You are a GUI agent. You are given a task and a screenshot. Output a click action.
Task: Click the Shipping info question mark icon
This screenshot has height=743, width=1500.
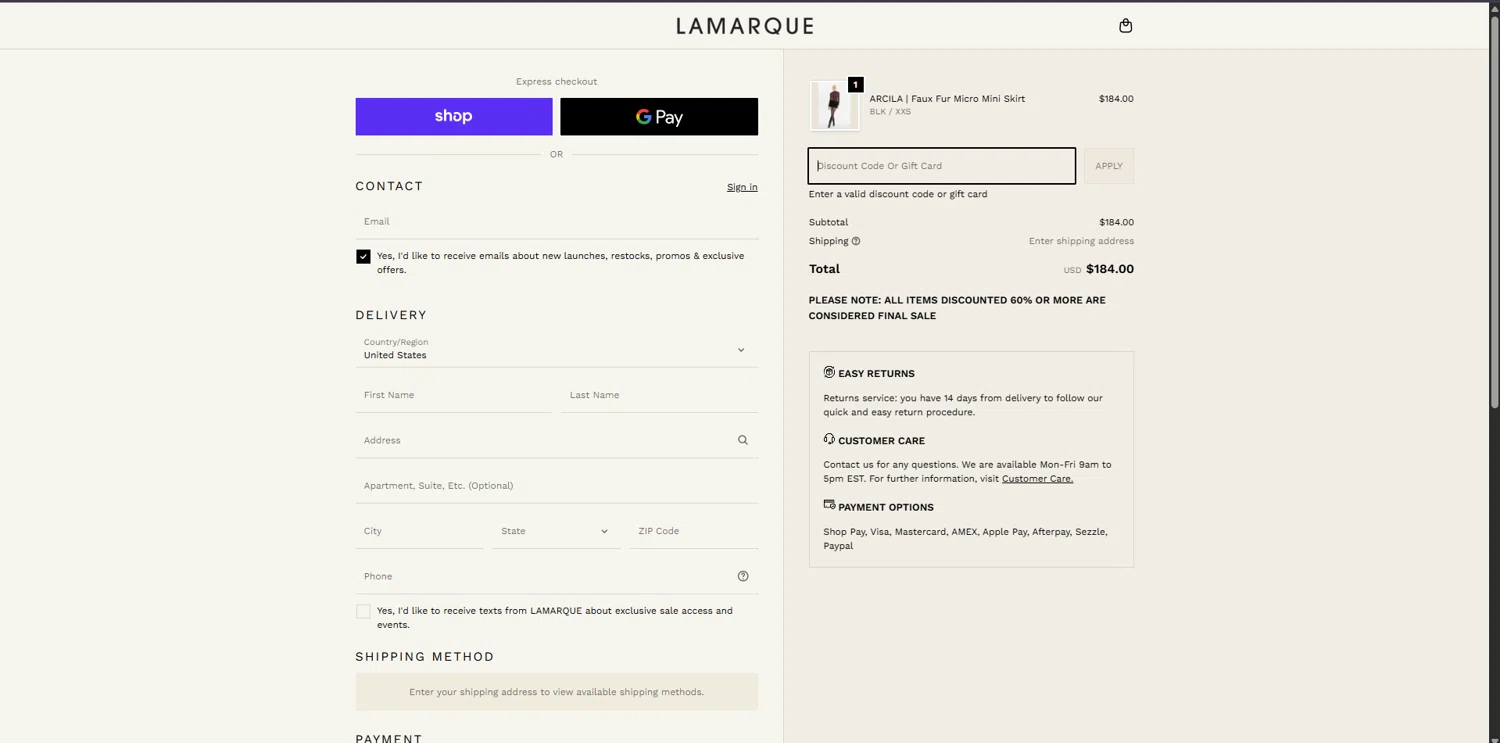[x=856, y=241]
